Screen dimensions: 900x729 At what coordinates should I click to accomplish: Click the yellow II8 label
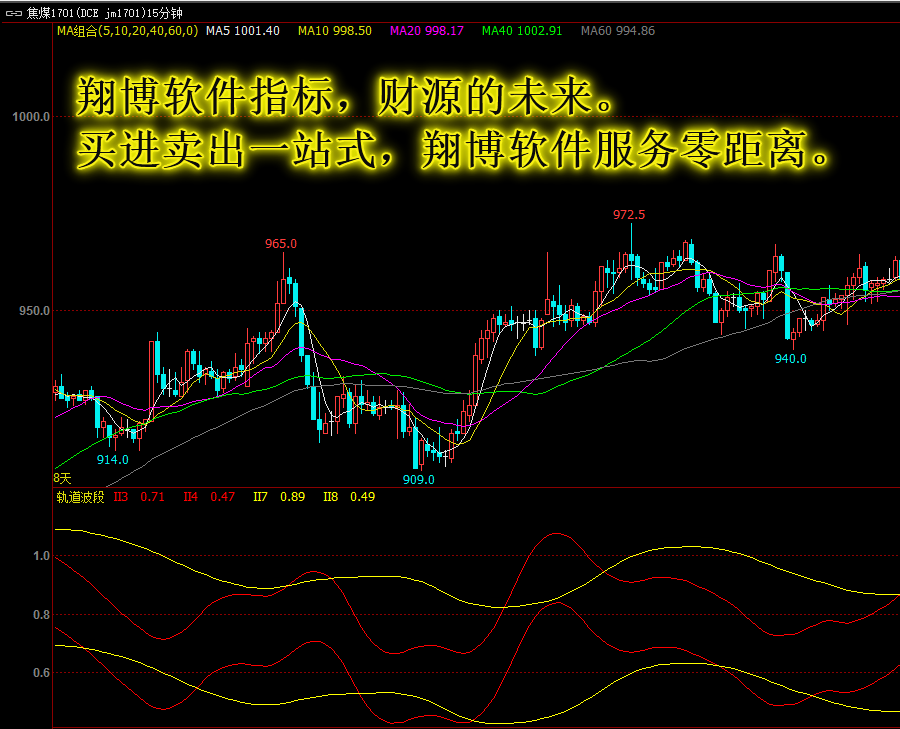click(x=331, y=497)
